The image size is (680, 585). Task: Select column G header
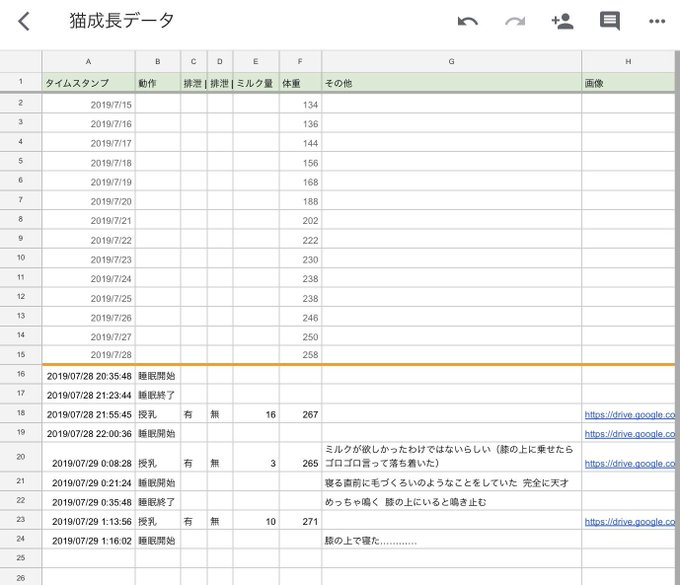[x=451, y=62]
